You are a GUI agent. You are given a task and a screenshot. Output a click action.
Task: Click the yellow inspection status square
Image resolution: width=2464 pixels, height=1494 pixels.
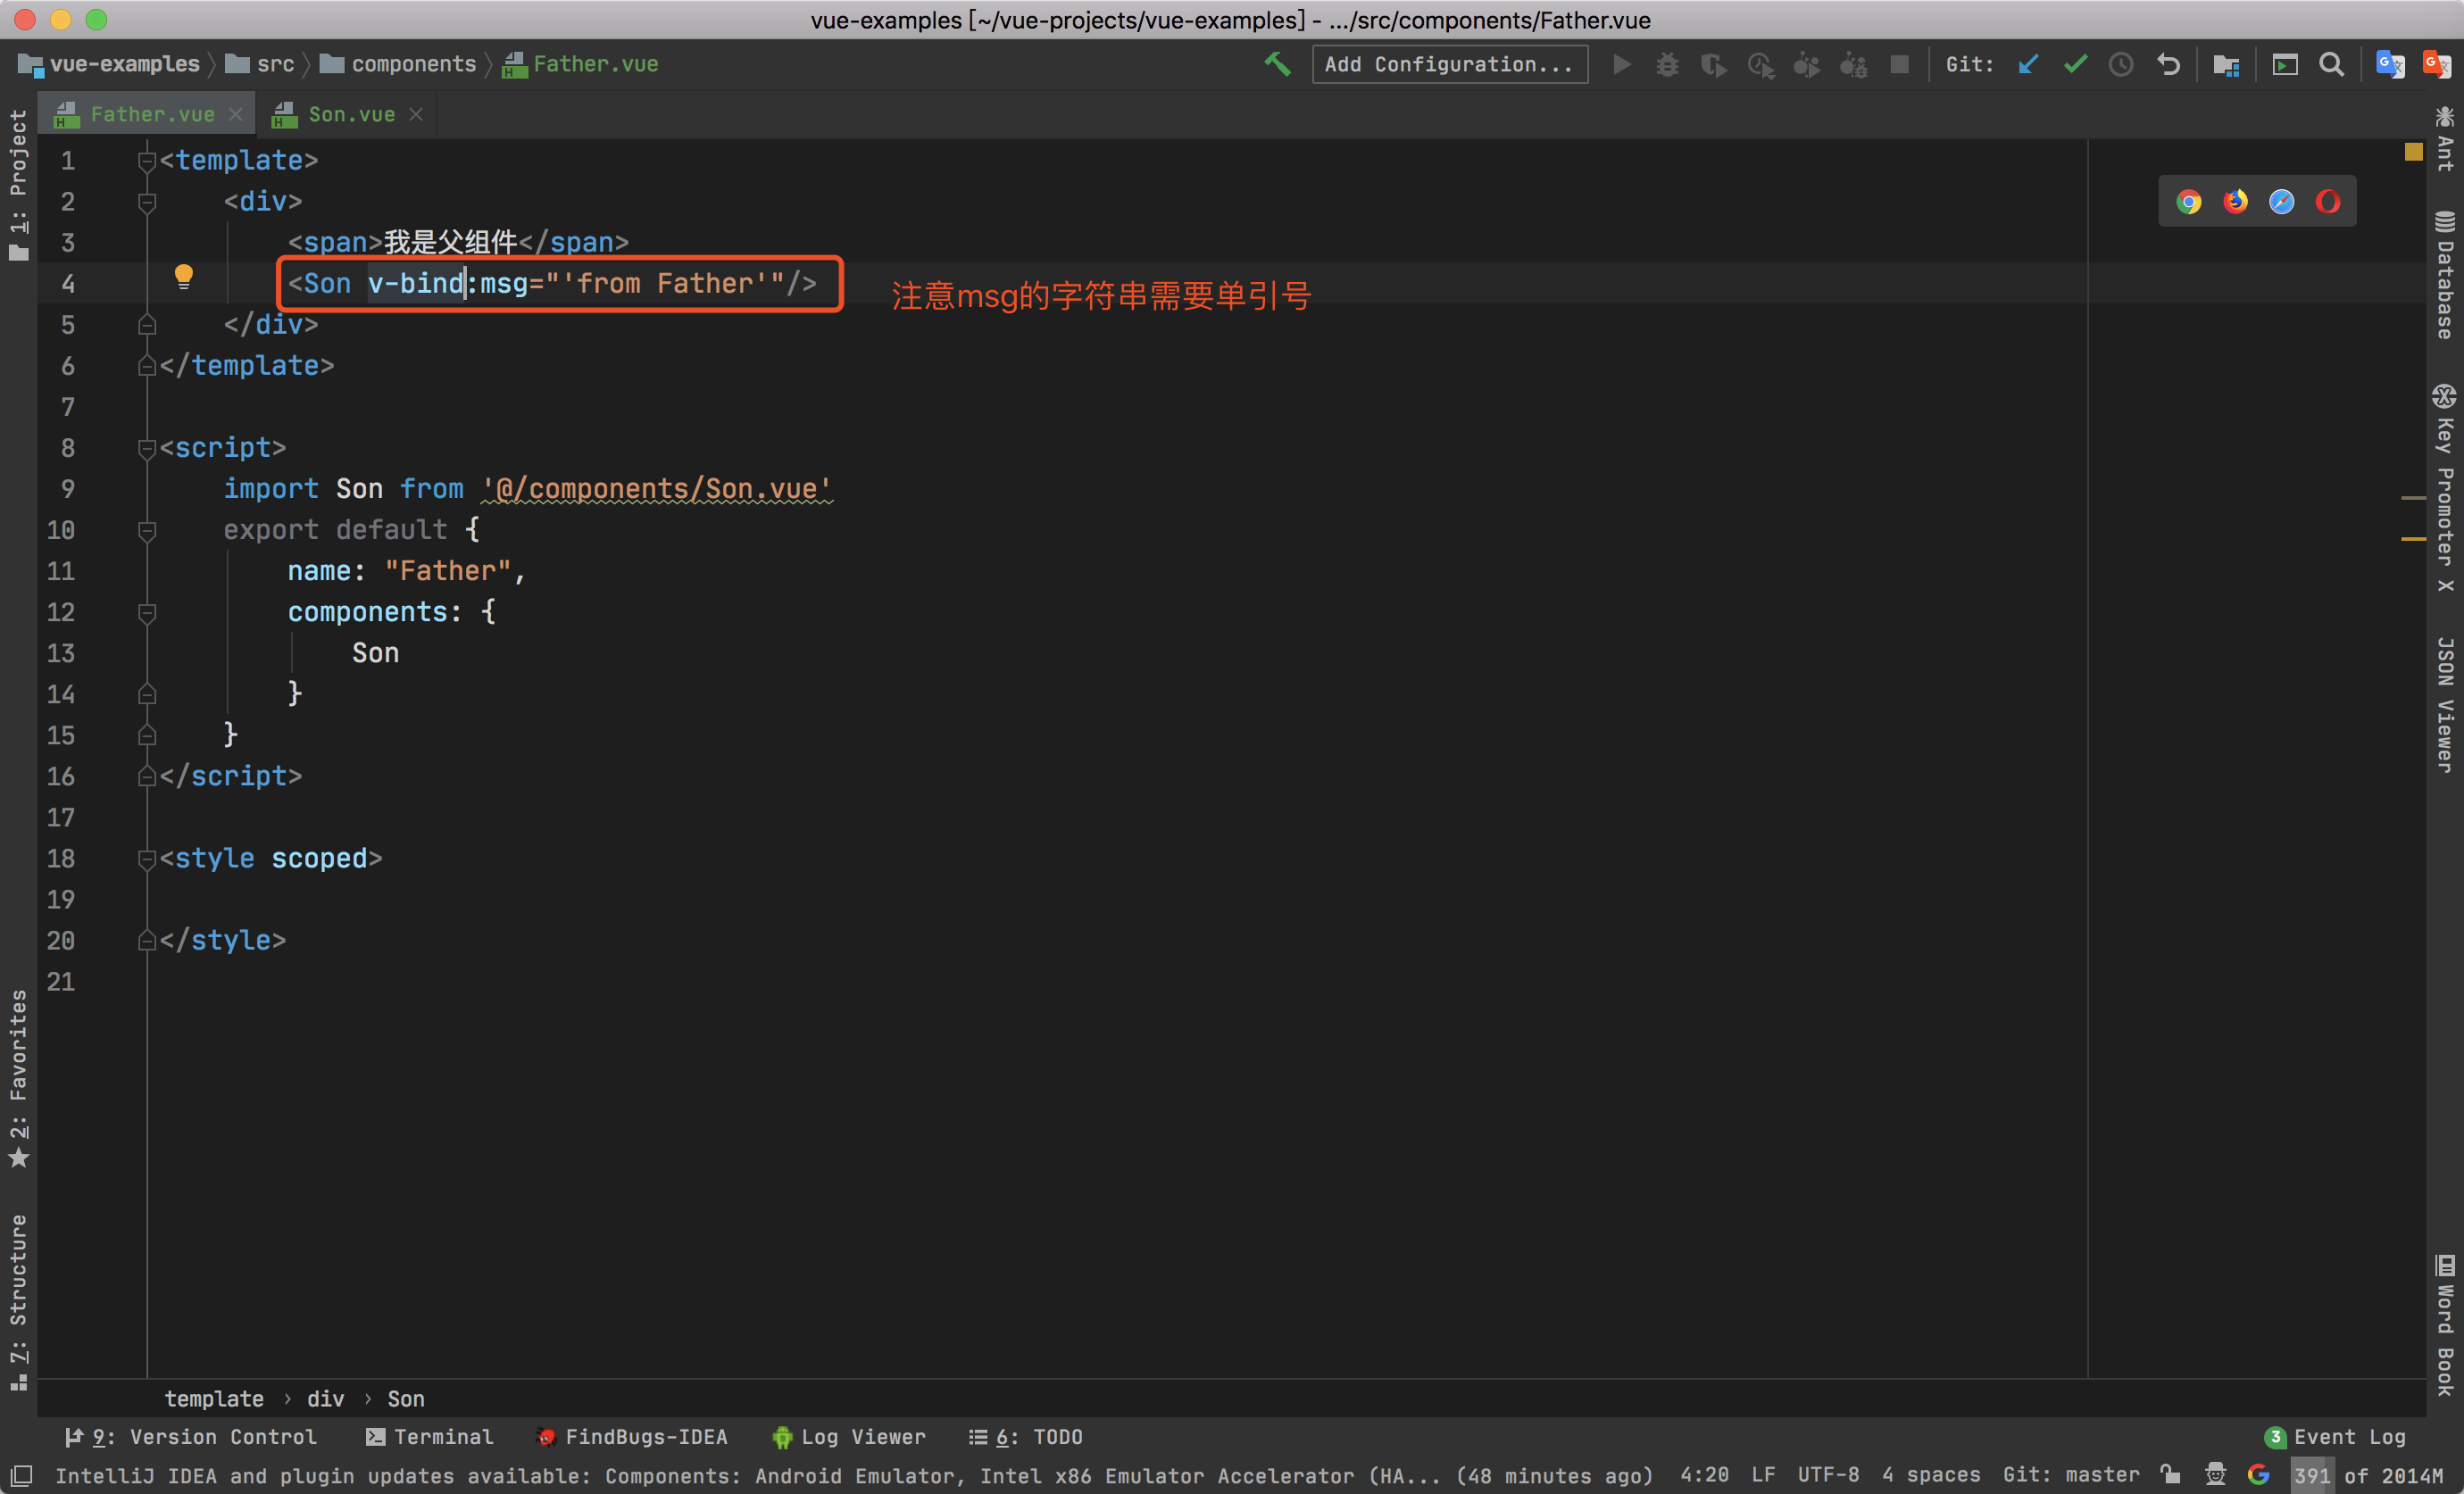(x=2413, y=152)
